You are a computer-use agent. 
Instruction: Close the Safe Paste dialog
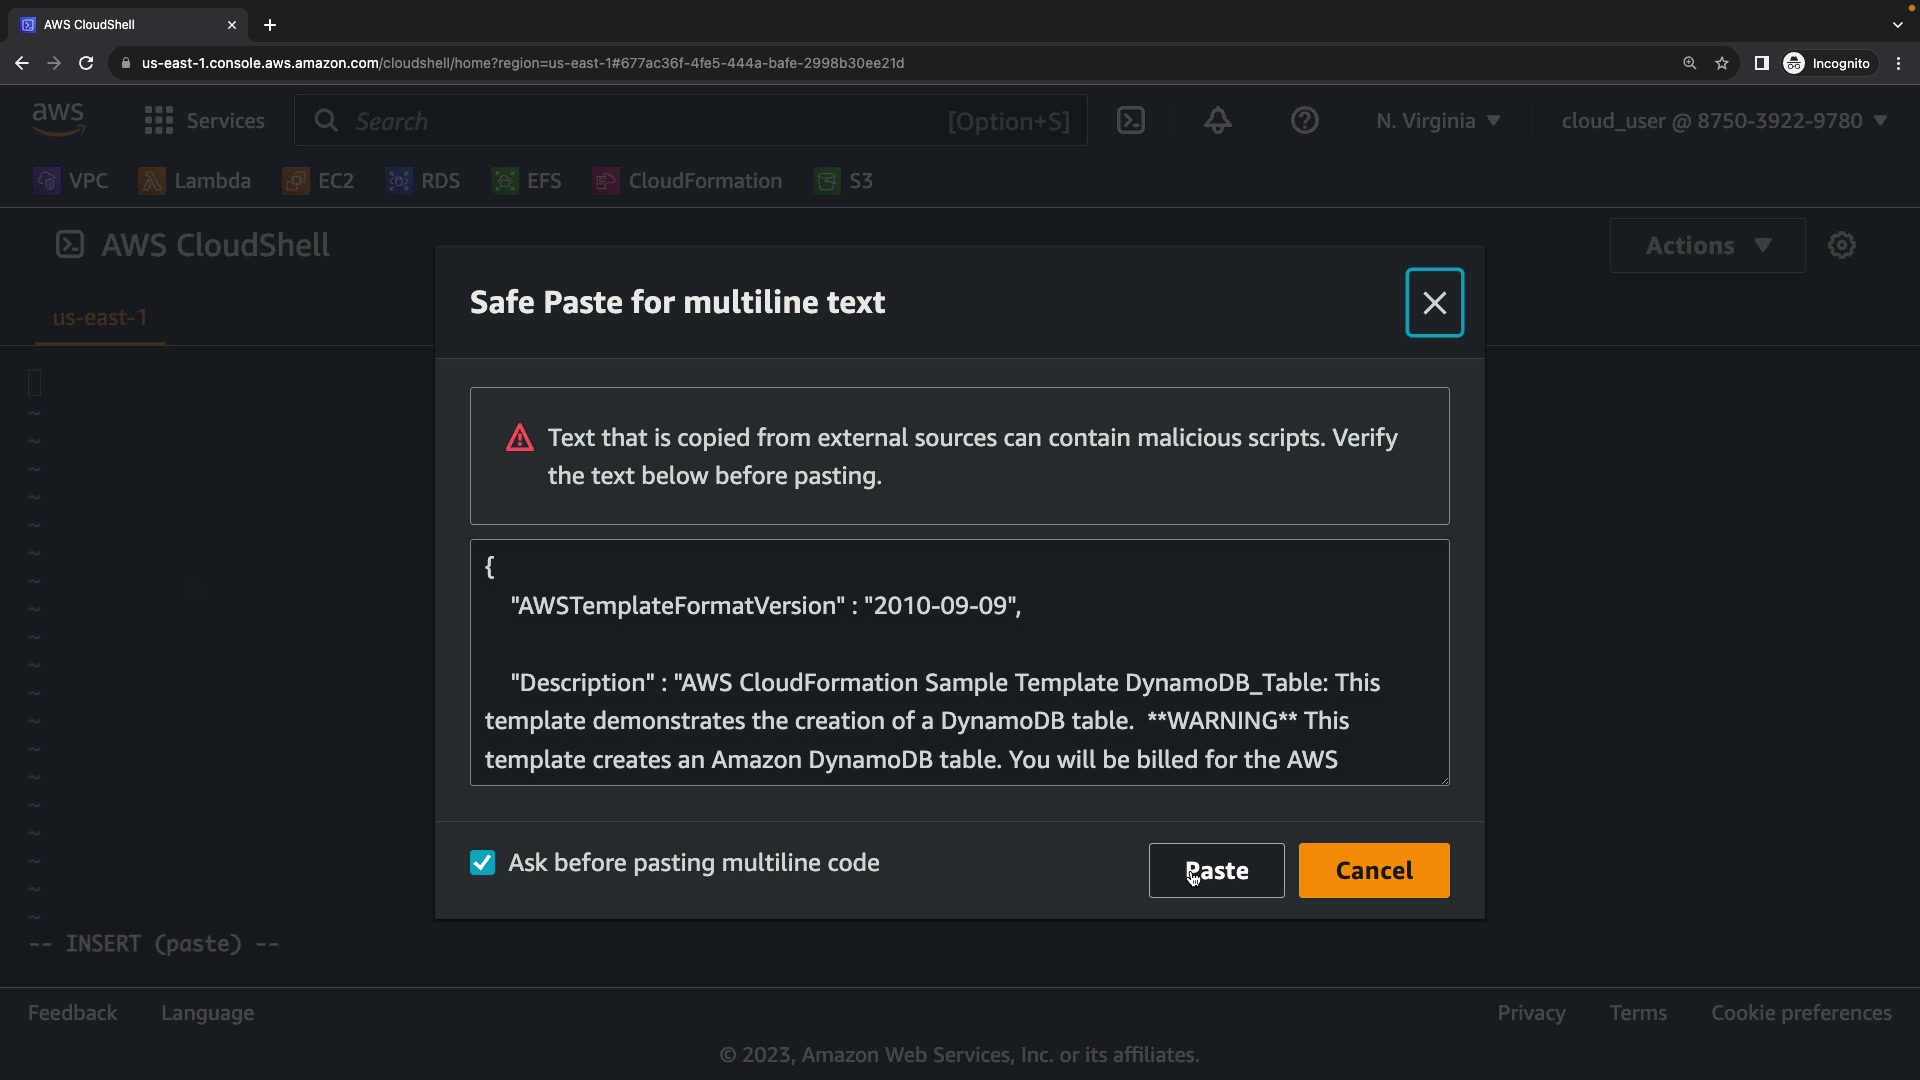[x=1434, y=303]
